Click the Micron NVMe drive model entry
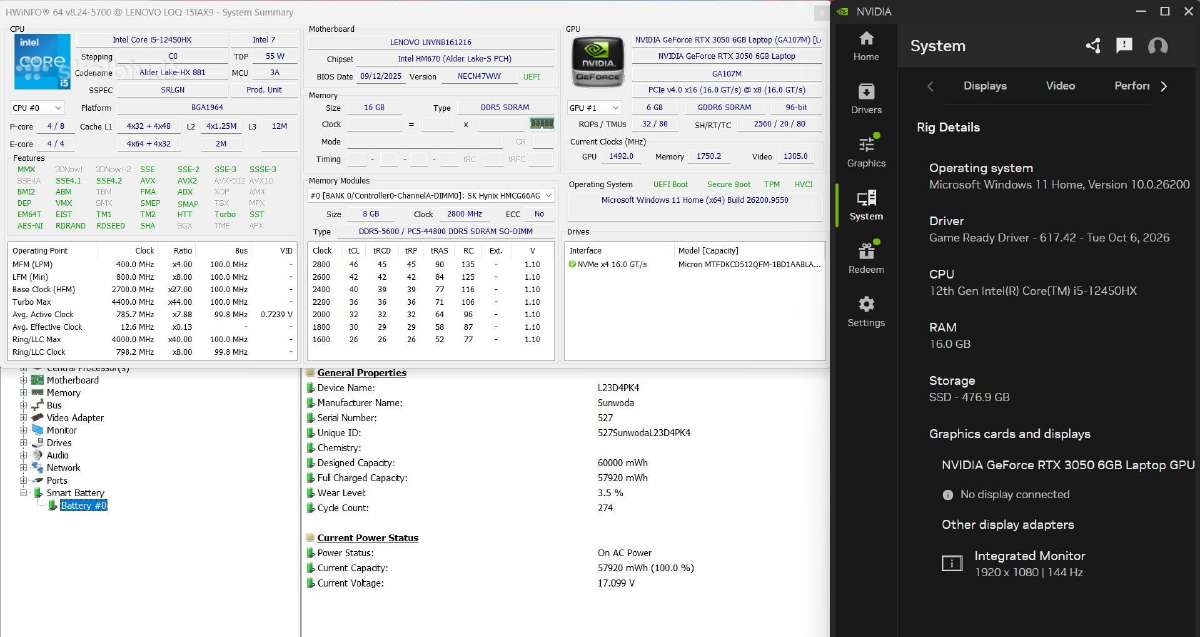 point(750,264)
